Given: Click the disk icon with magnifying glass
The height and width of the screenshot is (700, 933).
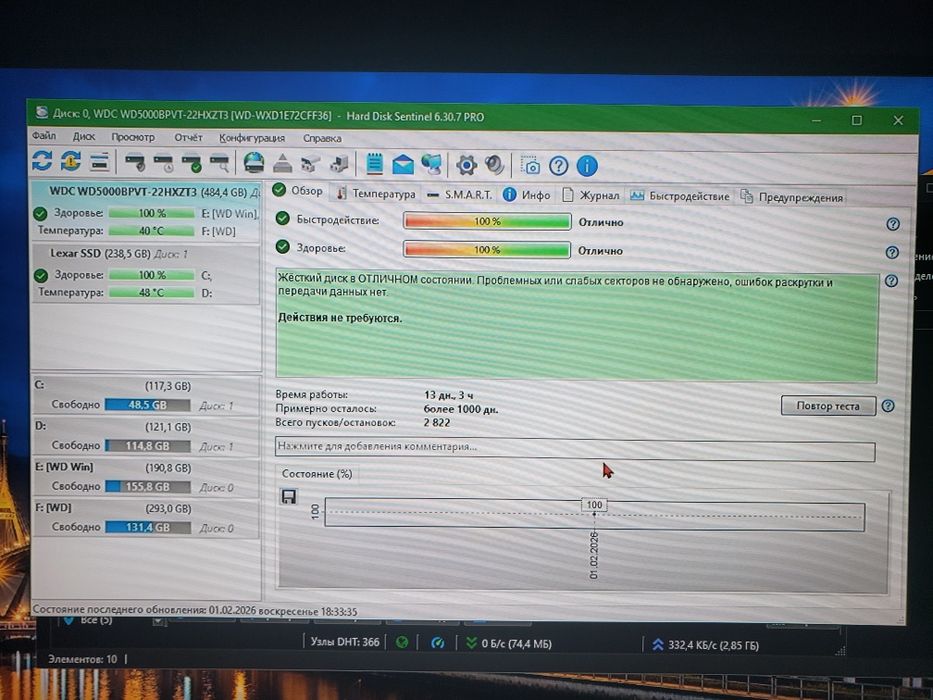Looking at the screenshot, I should coord(220,162).
